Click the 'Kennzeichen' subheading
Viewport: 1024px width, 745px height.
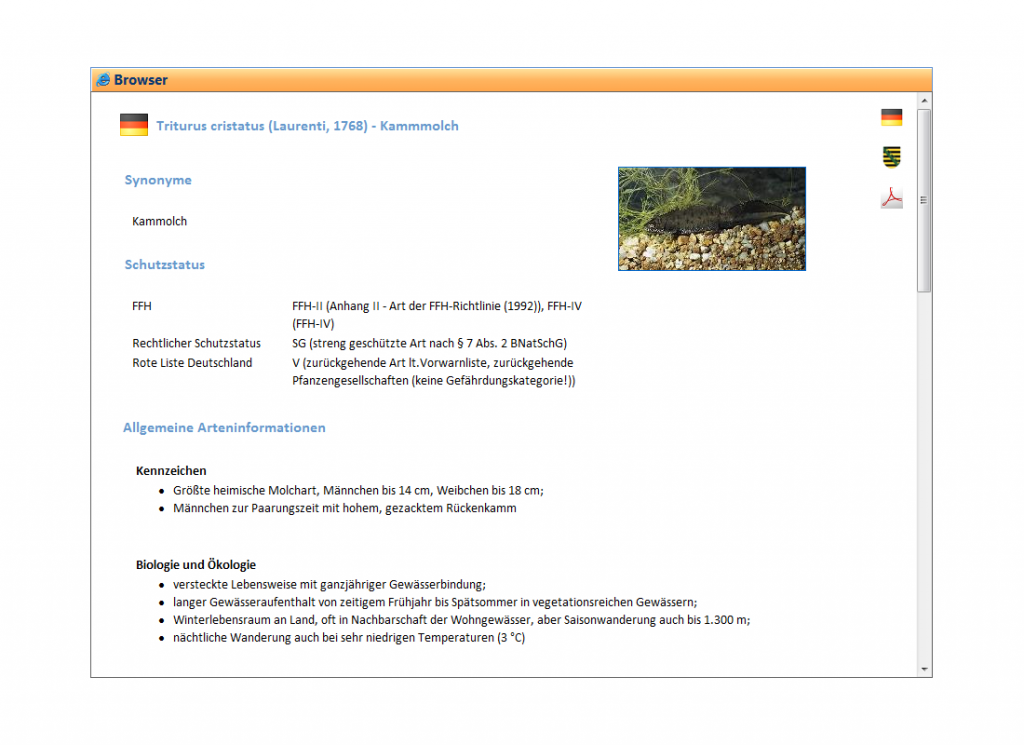(x=171, y=471)
